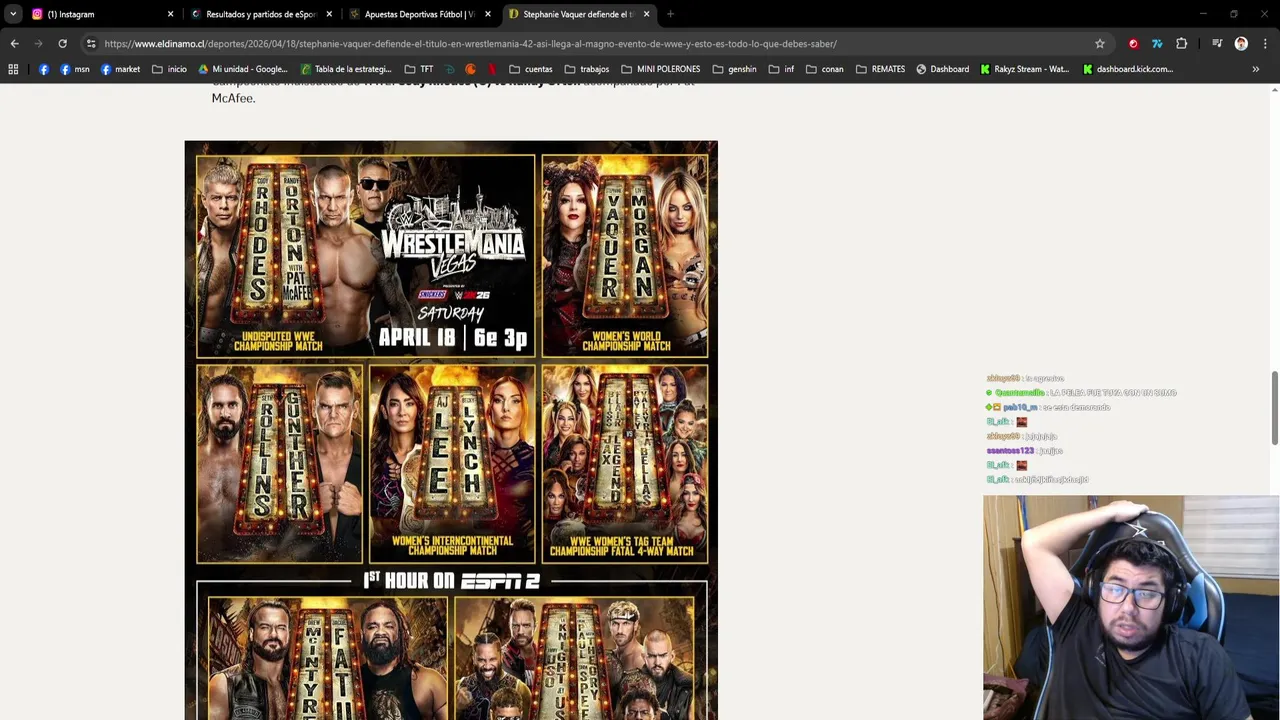Screen dimensions: 1280x720
Task: Bookmark this page with the star
Action: click(1100, 43)
